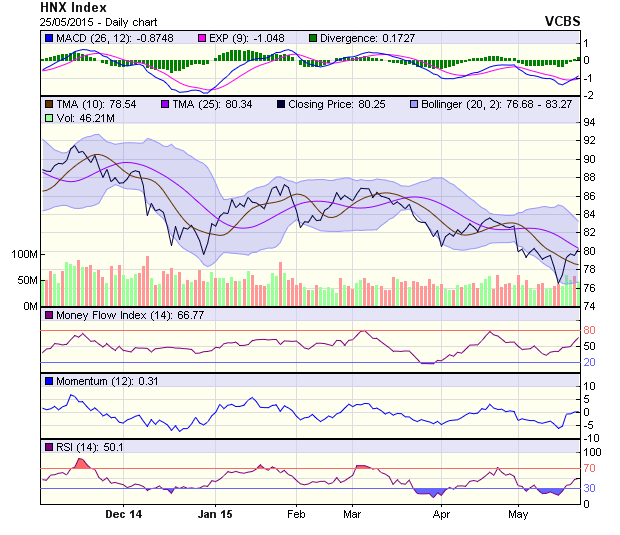Click the green Divergence legend swatch
620x535 pixels.
(312, 38)
